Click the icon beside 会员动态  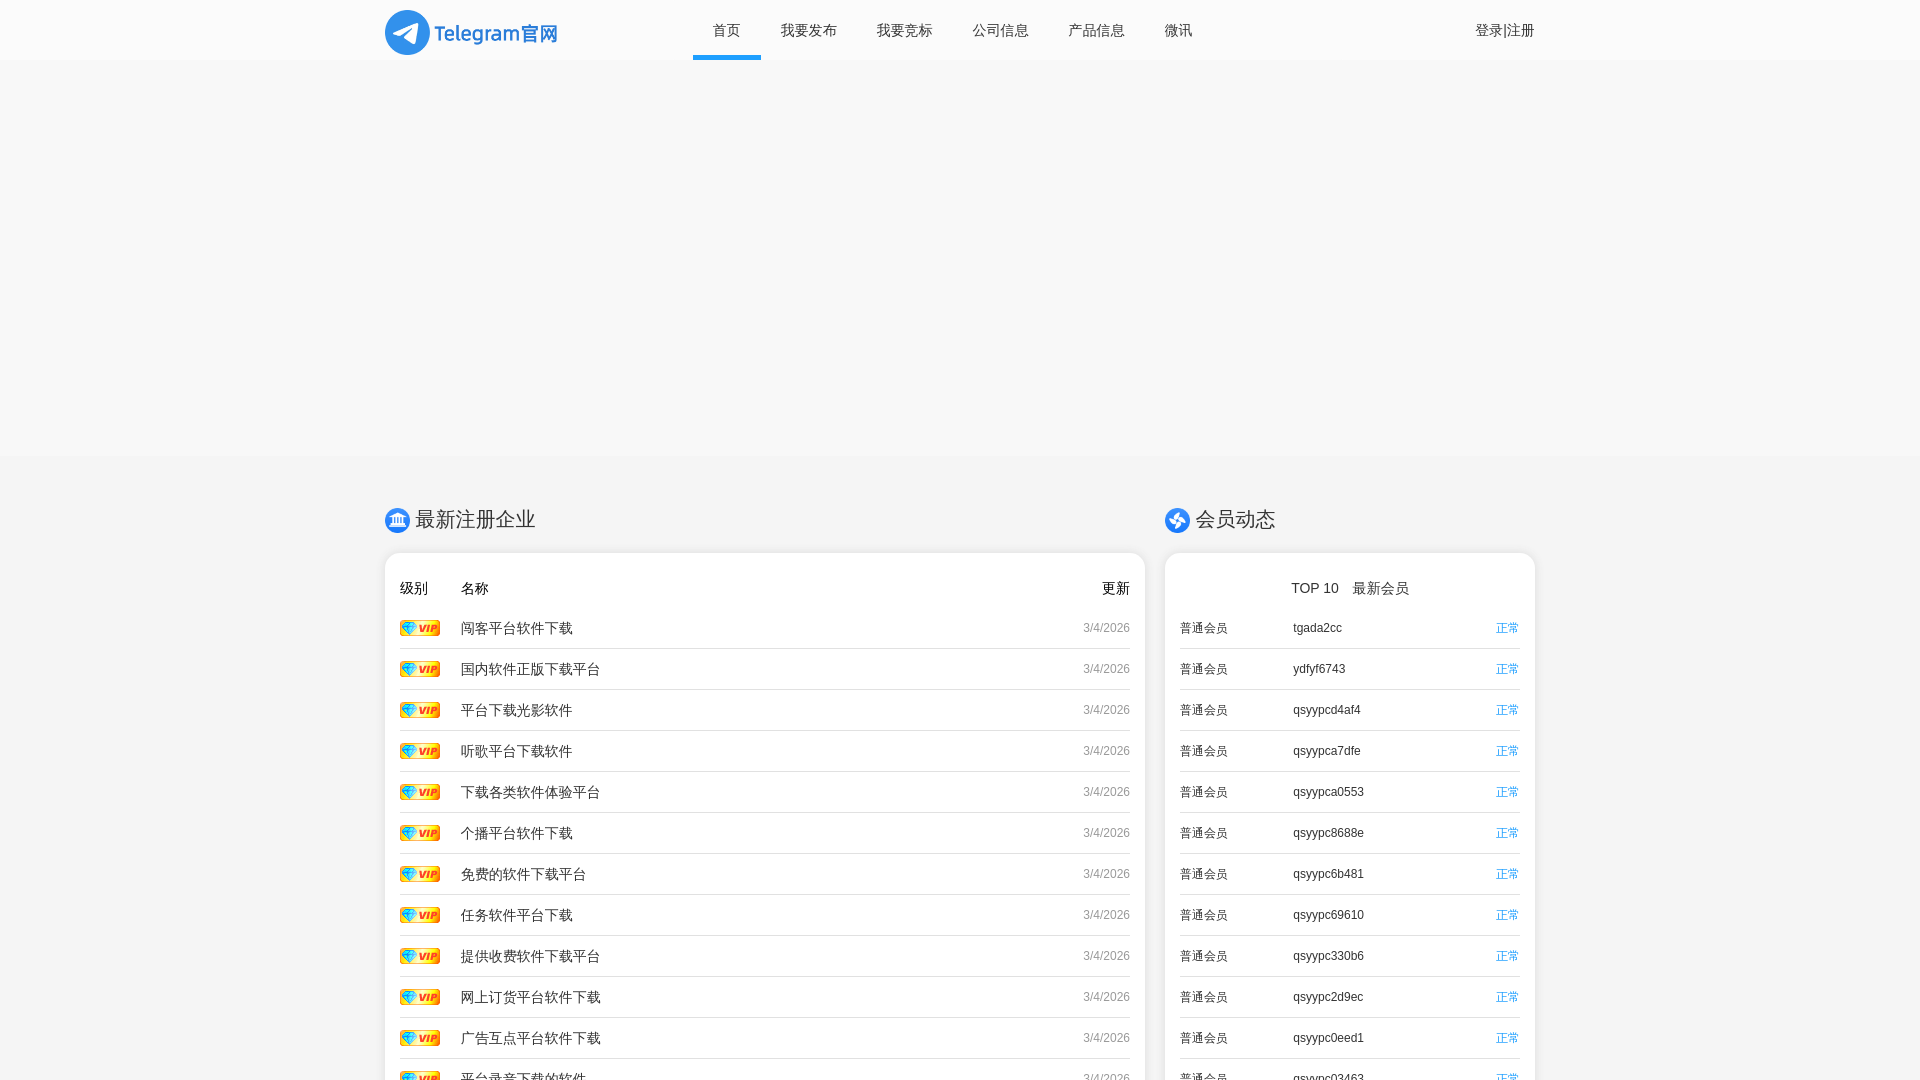(x=1177, y=520)
